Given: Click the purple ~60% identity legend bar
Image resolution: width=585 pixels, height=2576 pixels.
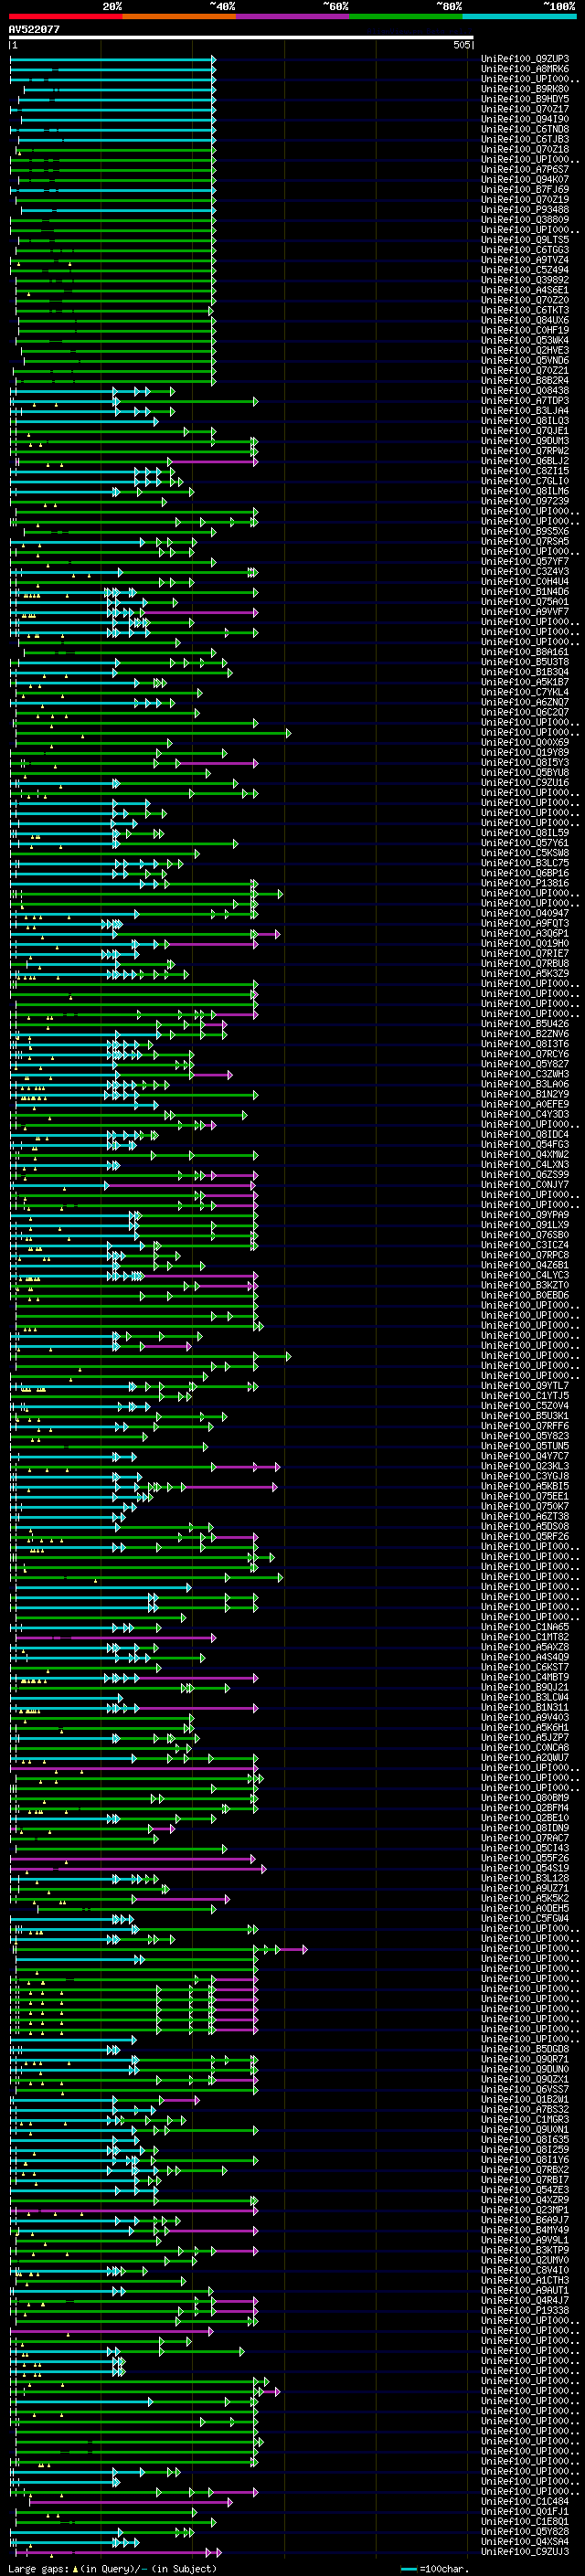Looking at the screenshot, I should [292, 16].
